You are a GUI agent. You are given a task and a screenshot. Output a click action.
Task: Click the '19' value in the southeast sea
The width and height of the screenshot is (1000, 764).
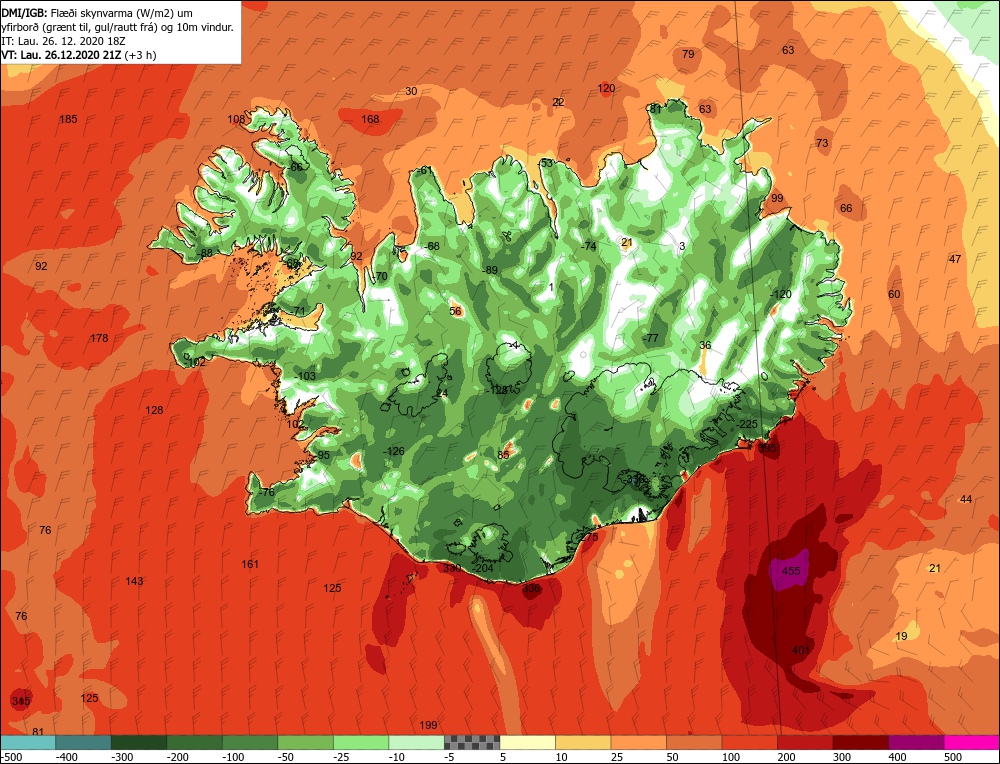(901, 636)
